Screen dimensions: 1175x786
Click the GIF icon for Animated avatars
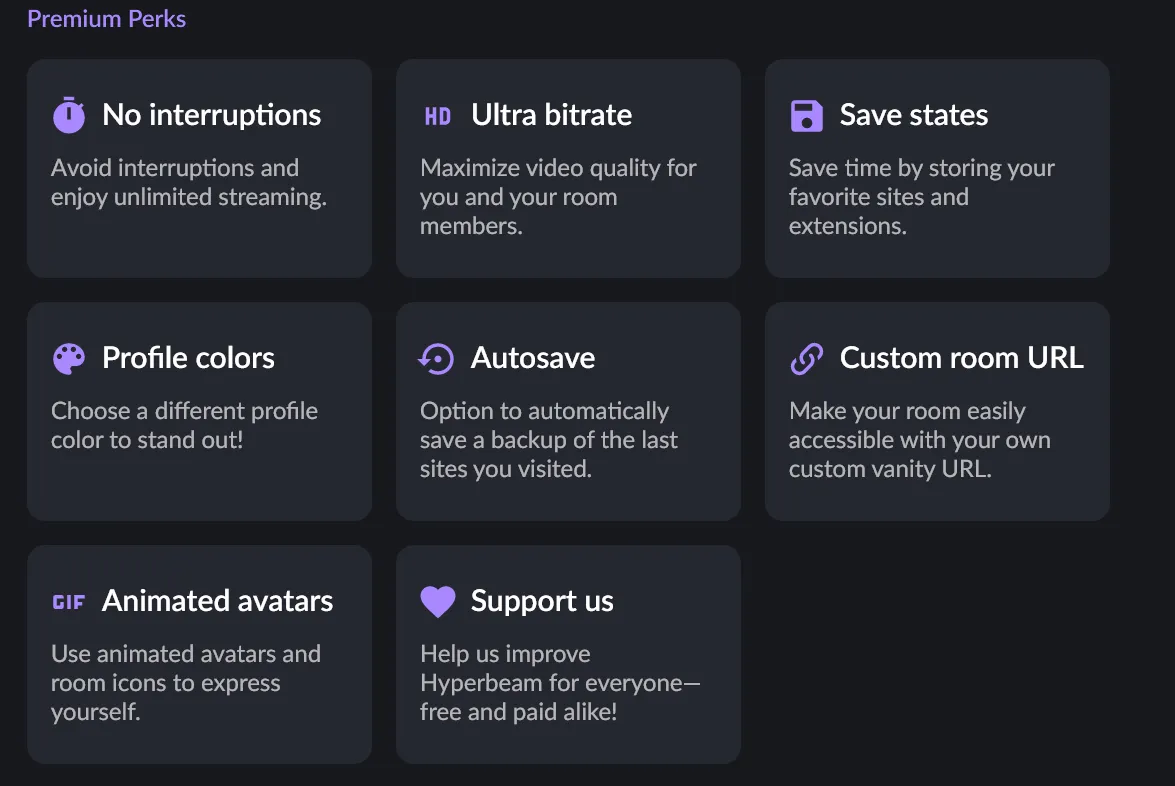[x=69, y=602]
